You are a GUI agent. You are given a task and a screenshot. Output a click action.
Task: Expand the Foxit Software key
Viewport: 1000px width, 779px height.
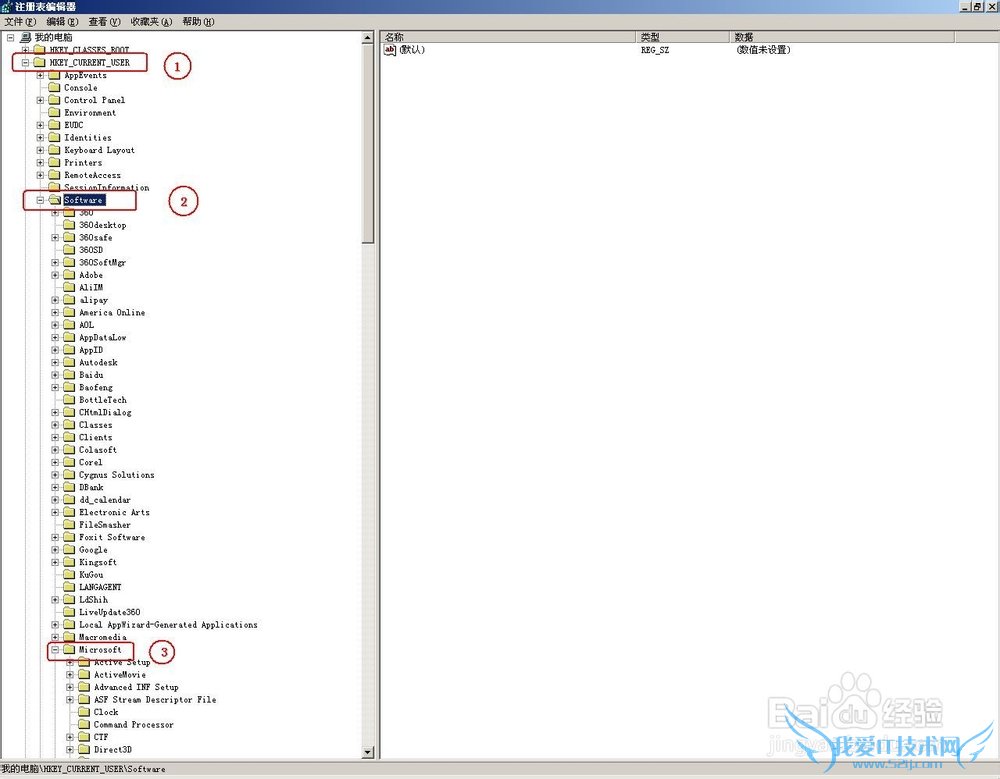(55, 538)
